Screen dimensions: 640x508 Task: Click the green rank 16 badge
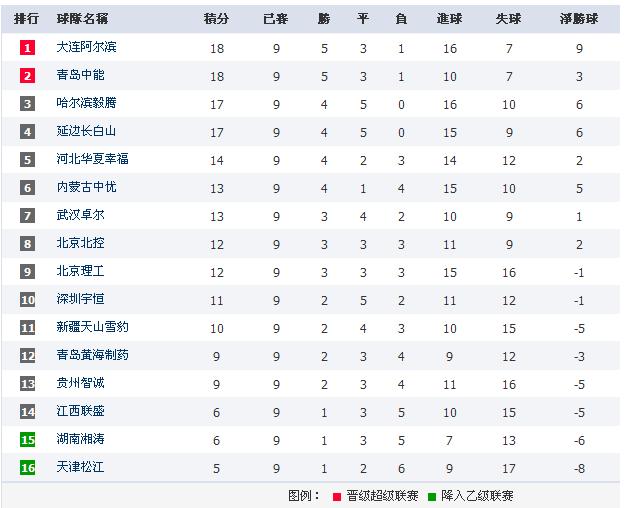click(x=27, y=468)
